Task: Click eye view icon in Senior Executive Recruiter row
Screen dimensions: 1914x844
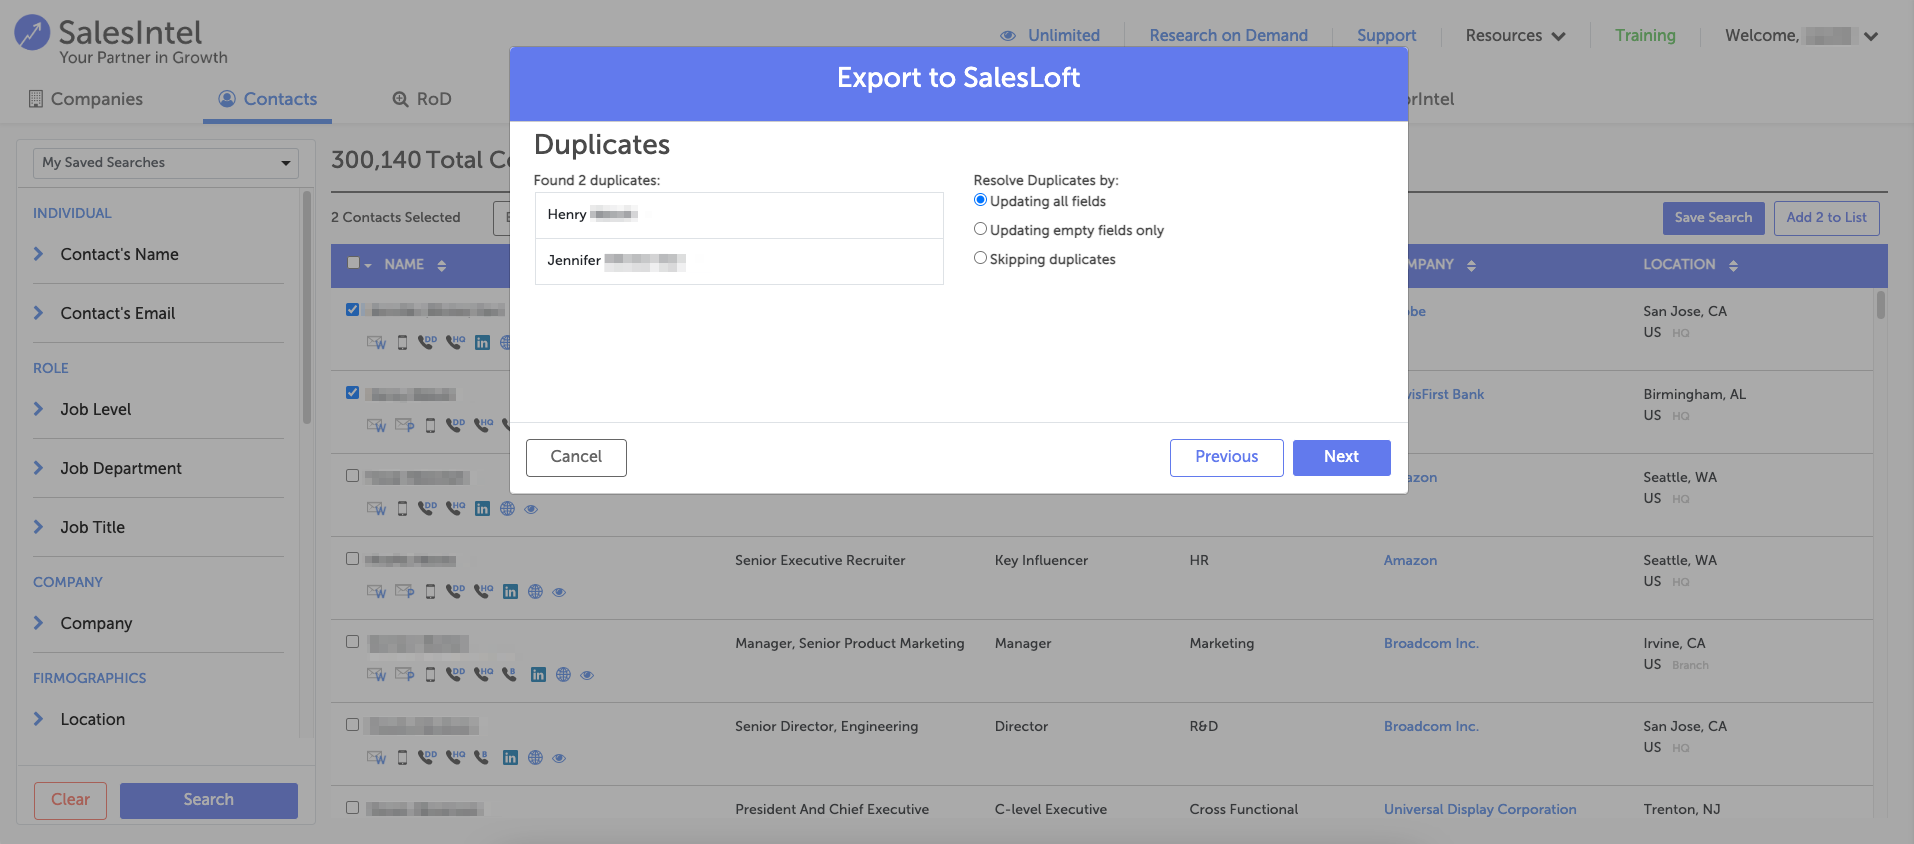Action: click(x=559, y=592)
